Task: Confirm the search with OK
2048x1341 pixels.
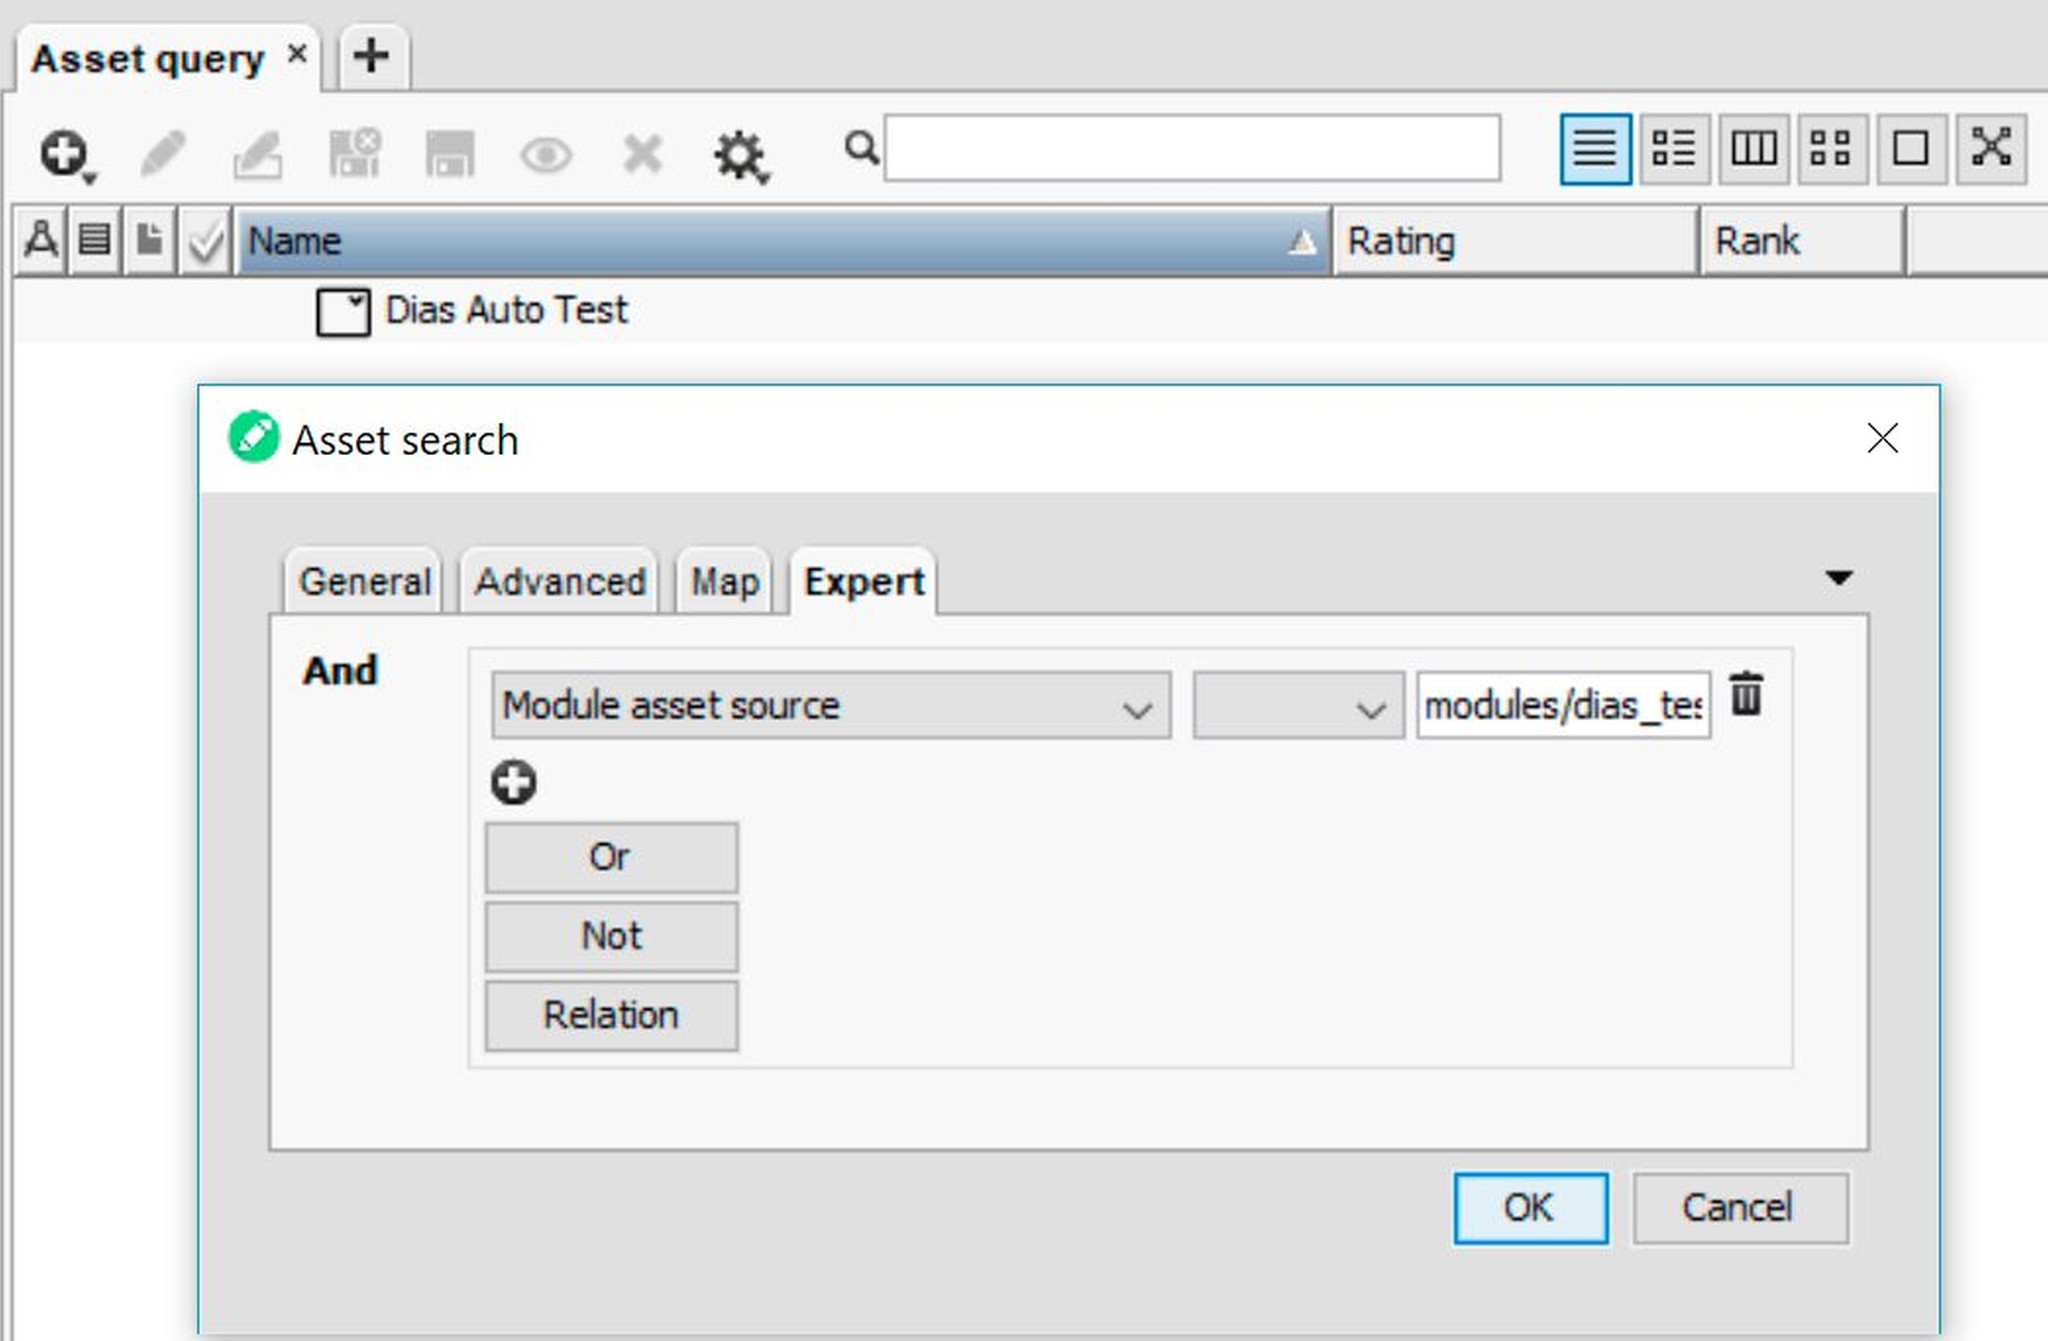Action: tap(1529, 1208)
